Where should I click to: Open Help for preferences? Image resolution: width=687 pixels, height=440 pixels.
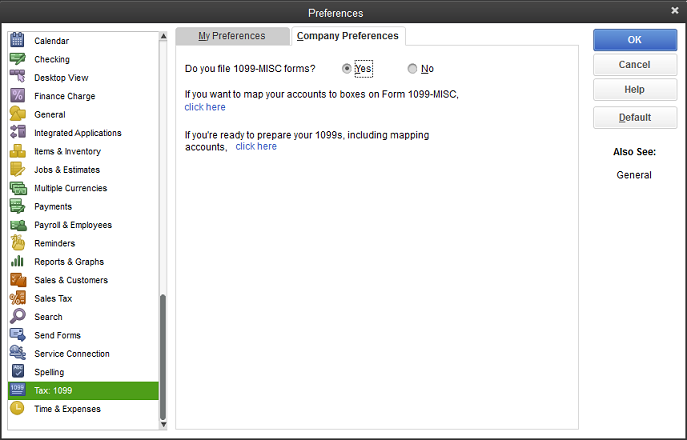click(x=635, y=89)
